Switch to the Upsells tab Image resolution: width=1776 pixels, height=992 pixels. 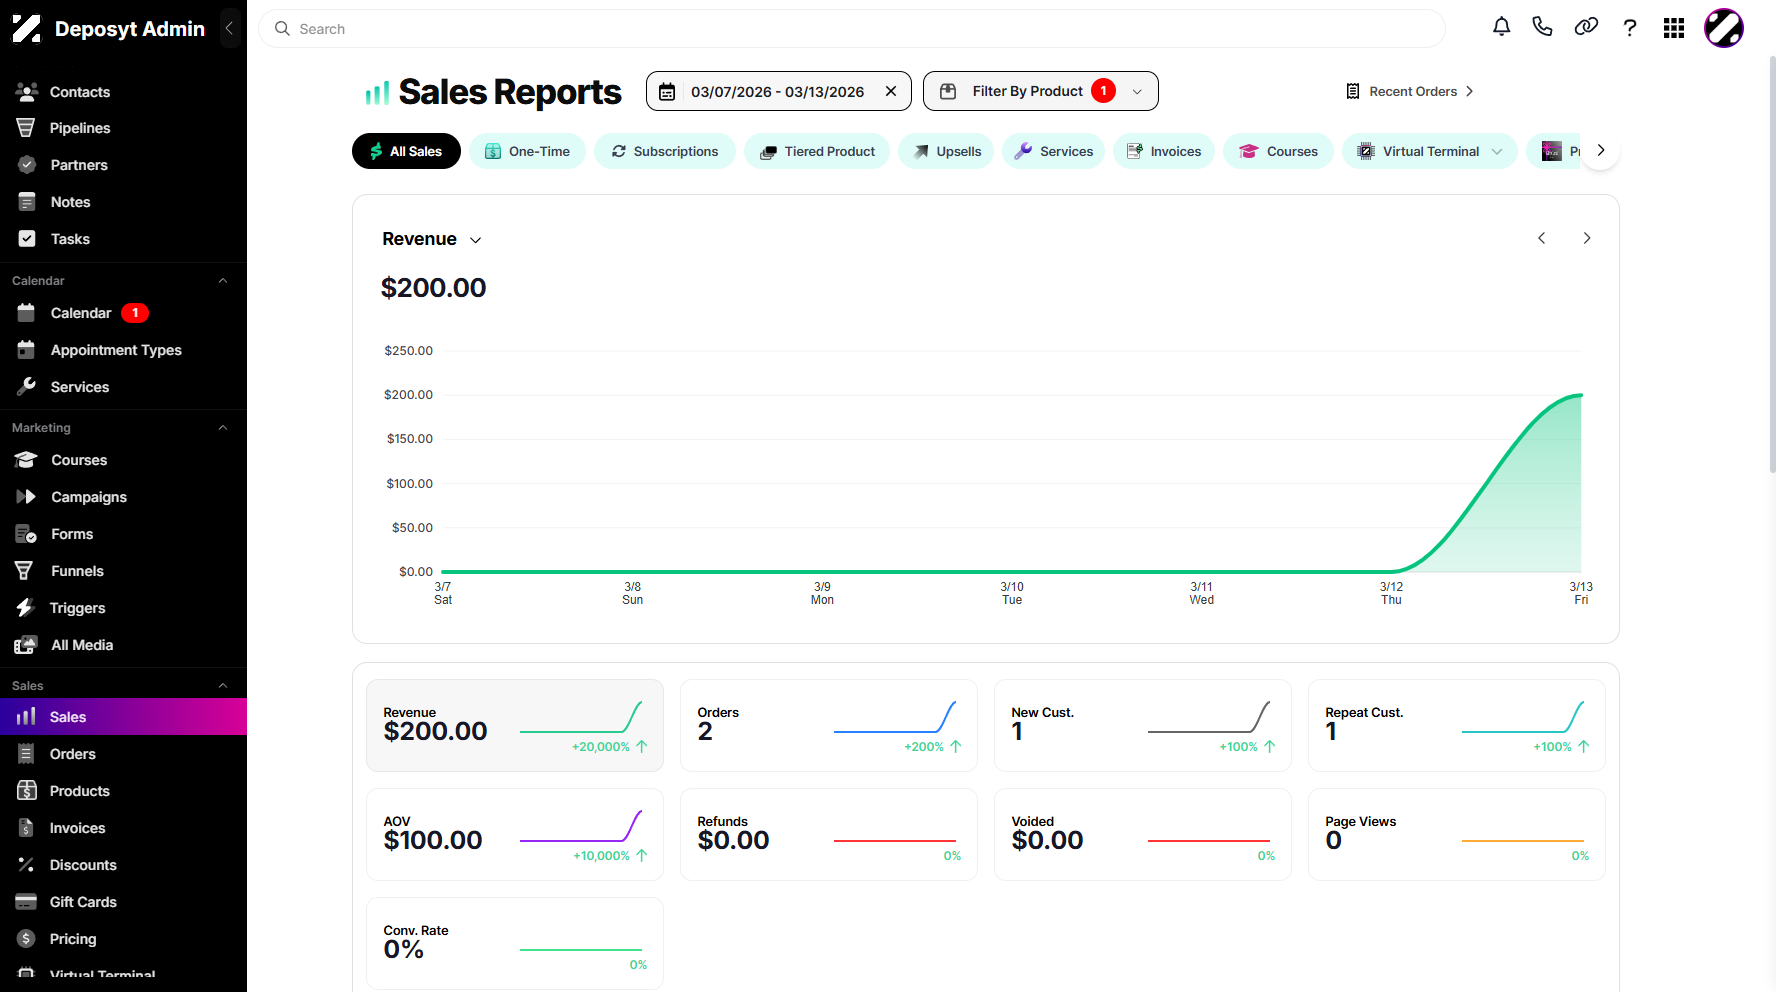pyautogui.click(x=946, y=151)
